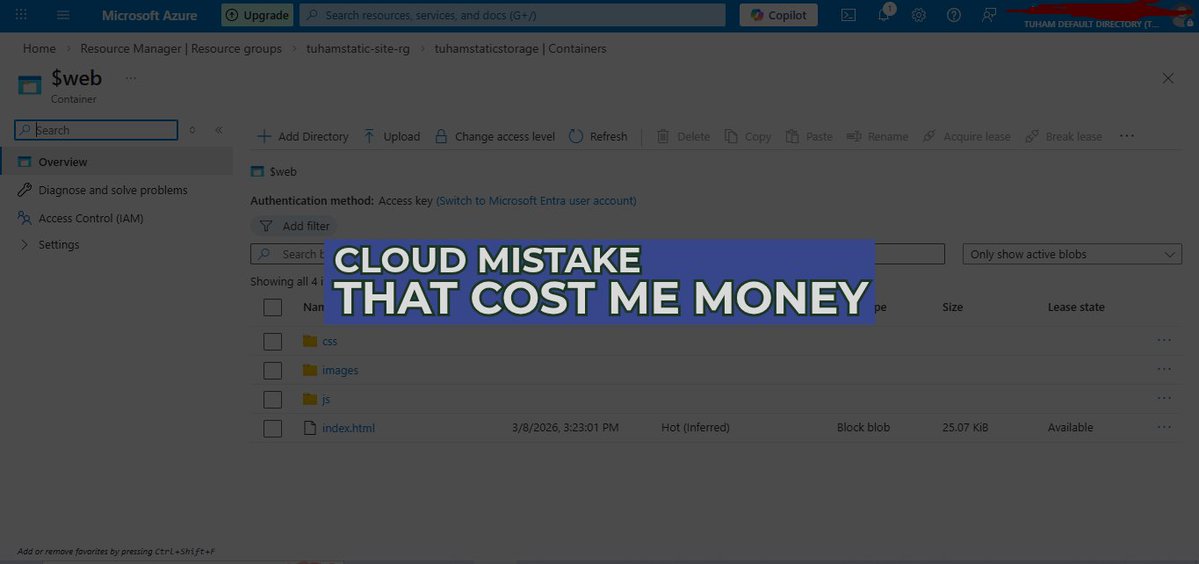Screen dimensions: 1199x564
Task: Click Microsoft Azure home title
Action: click(x=149, y=15)
